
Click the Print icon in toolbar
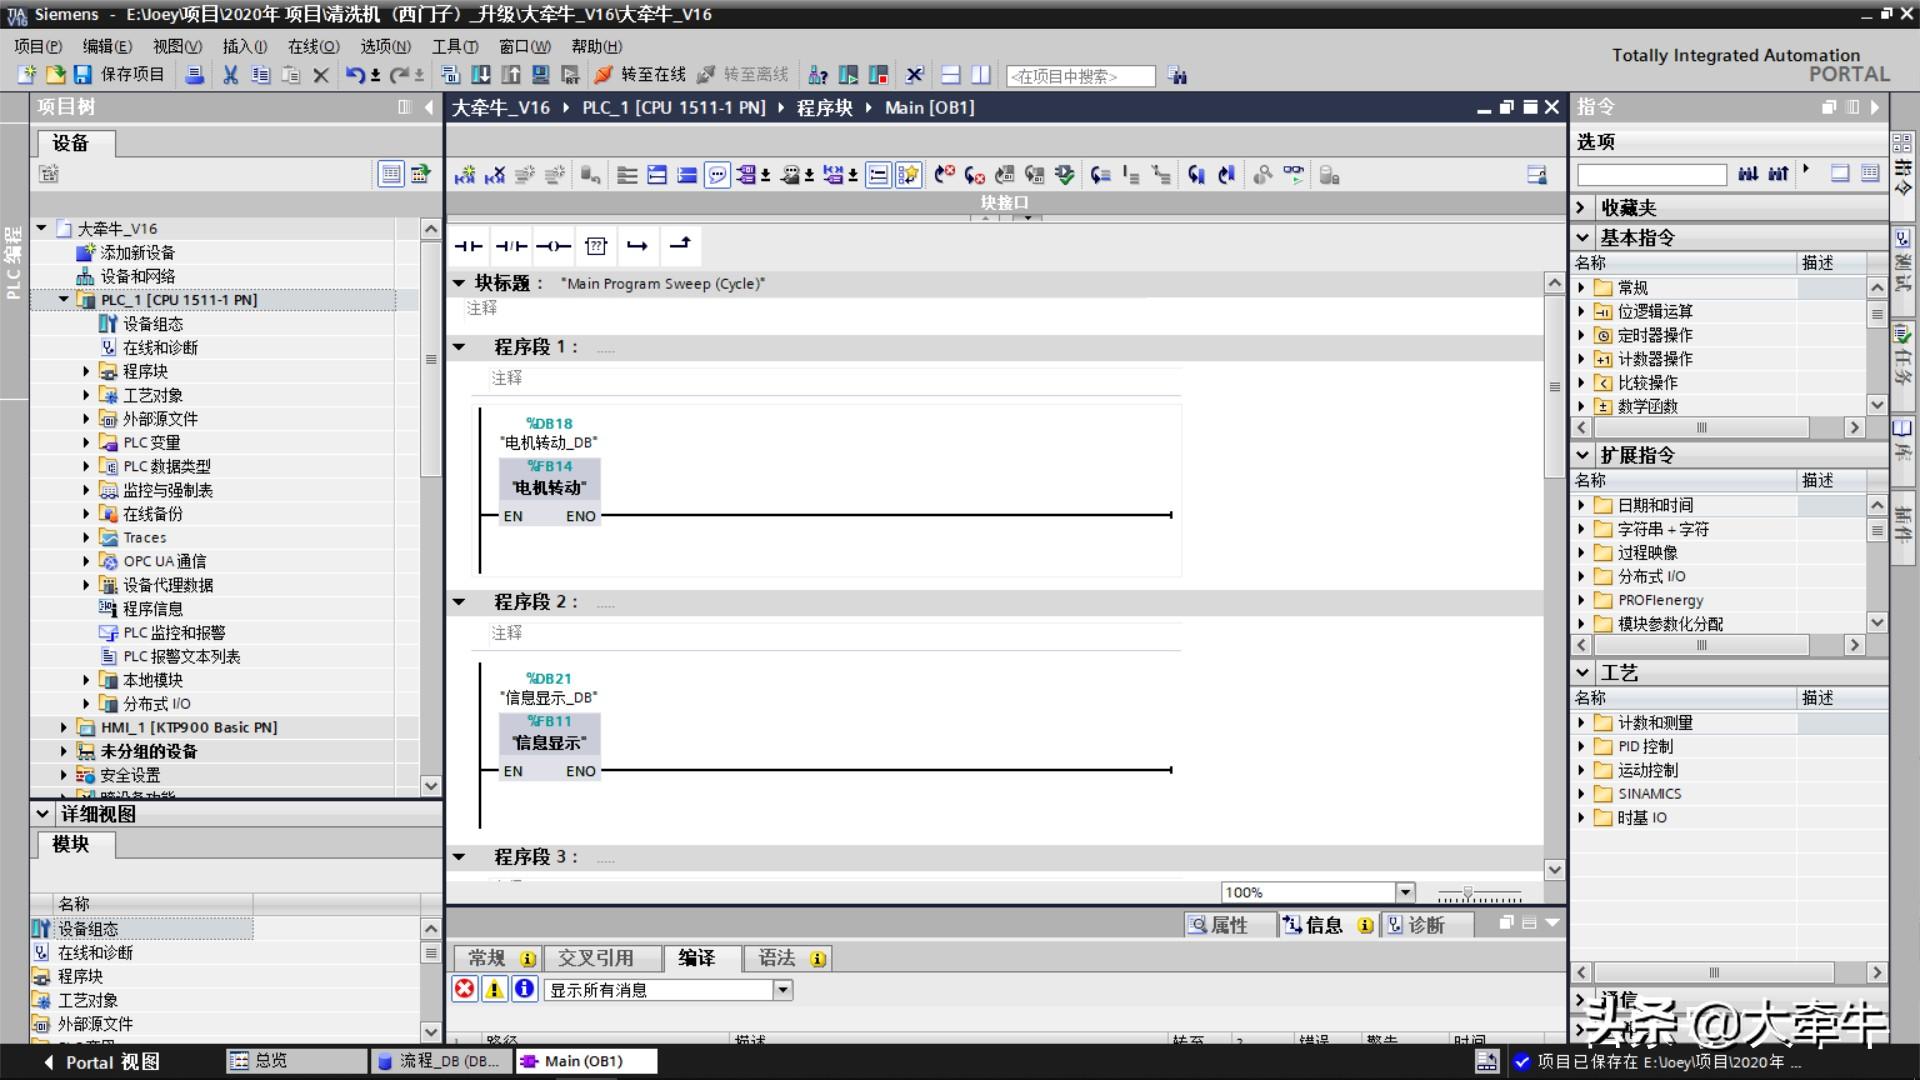pos(195,75)
